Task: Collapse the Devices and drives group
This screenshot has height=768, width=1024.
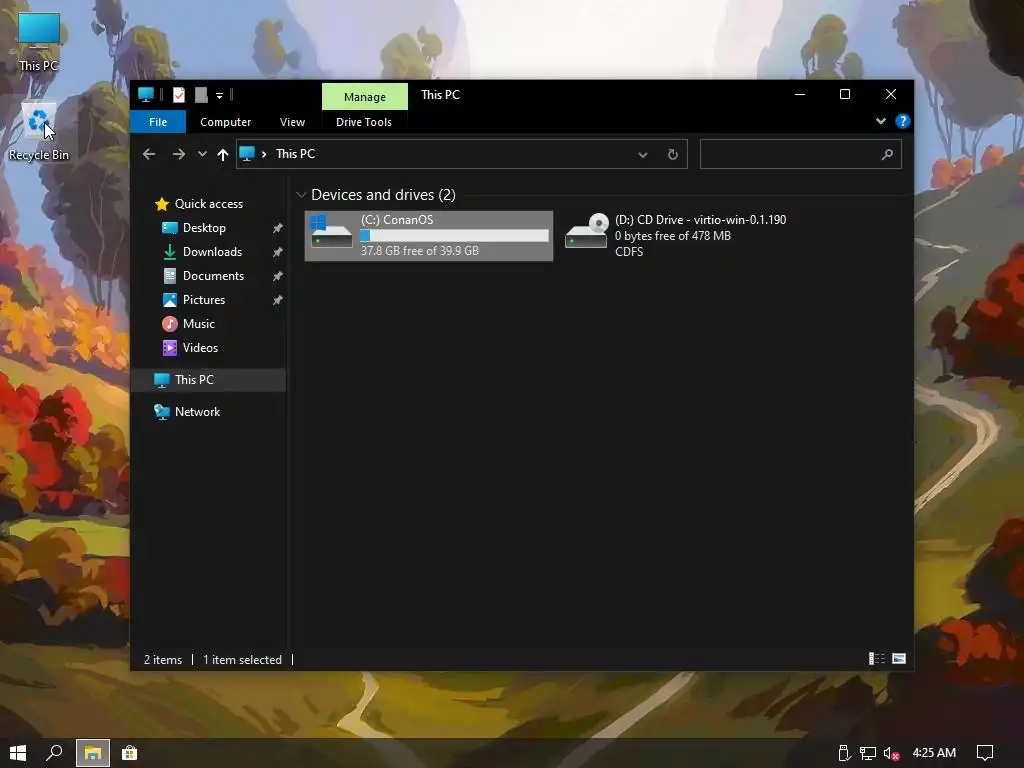Action: (x=301, y=195)
